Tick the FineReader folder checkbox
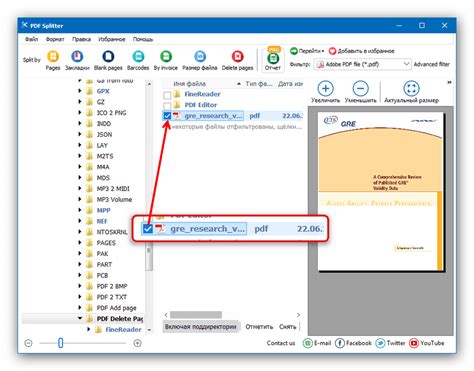This screenshot has height=371, width=474. [x=167, y=95]
